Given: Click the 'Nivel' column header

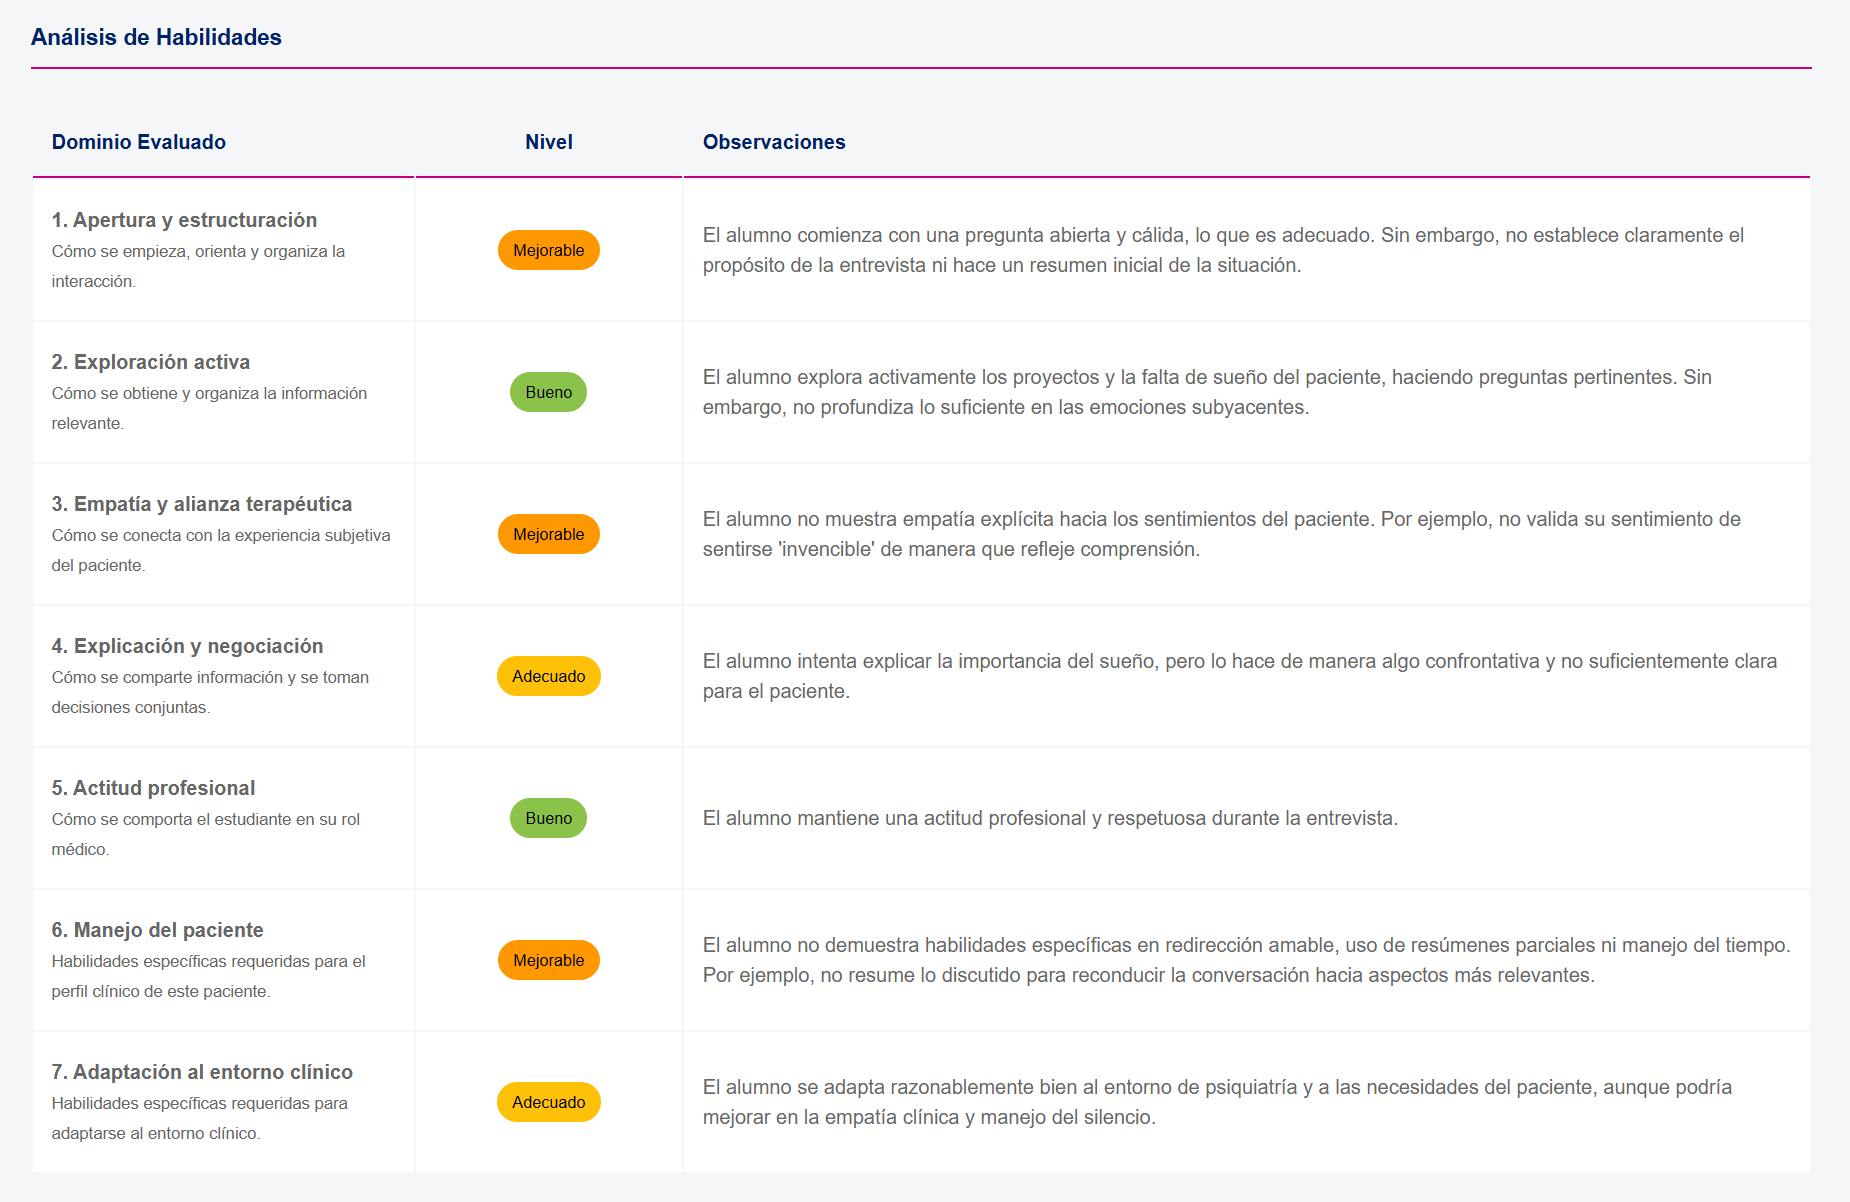Looking at the screenshot, I should [549, 142].
